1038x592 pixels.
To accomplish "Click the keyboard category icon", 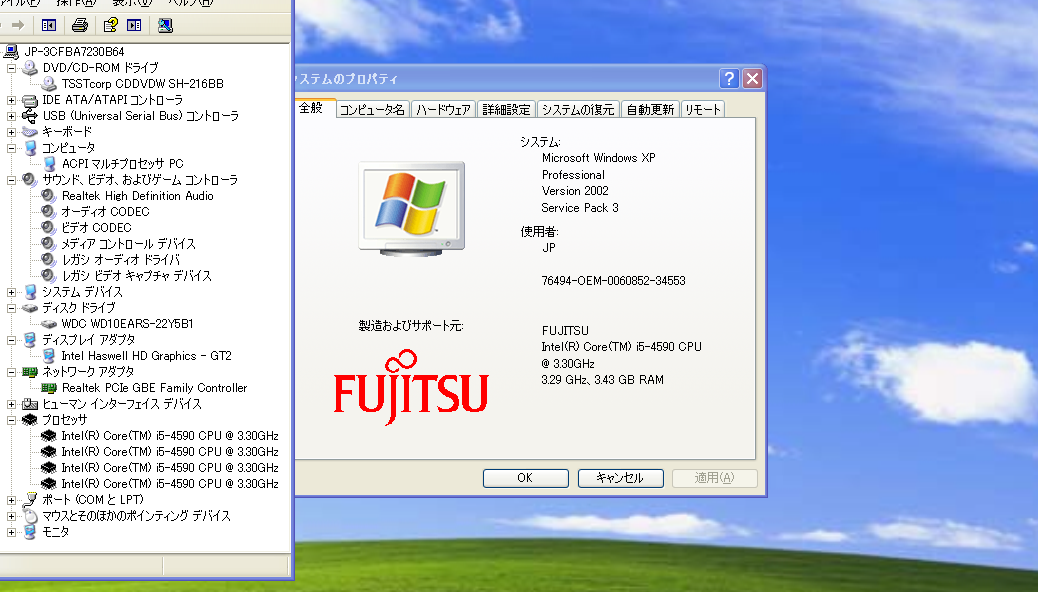I will tap(30, 132).
